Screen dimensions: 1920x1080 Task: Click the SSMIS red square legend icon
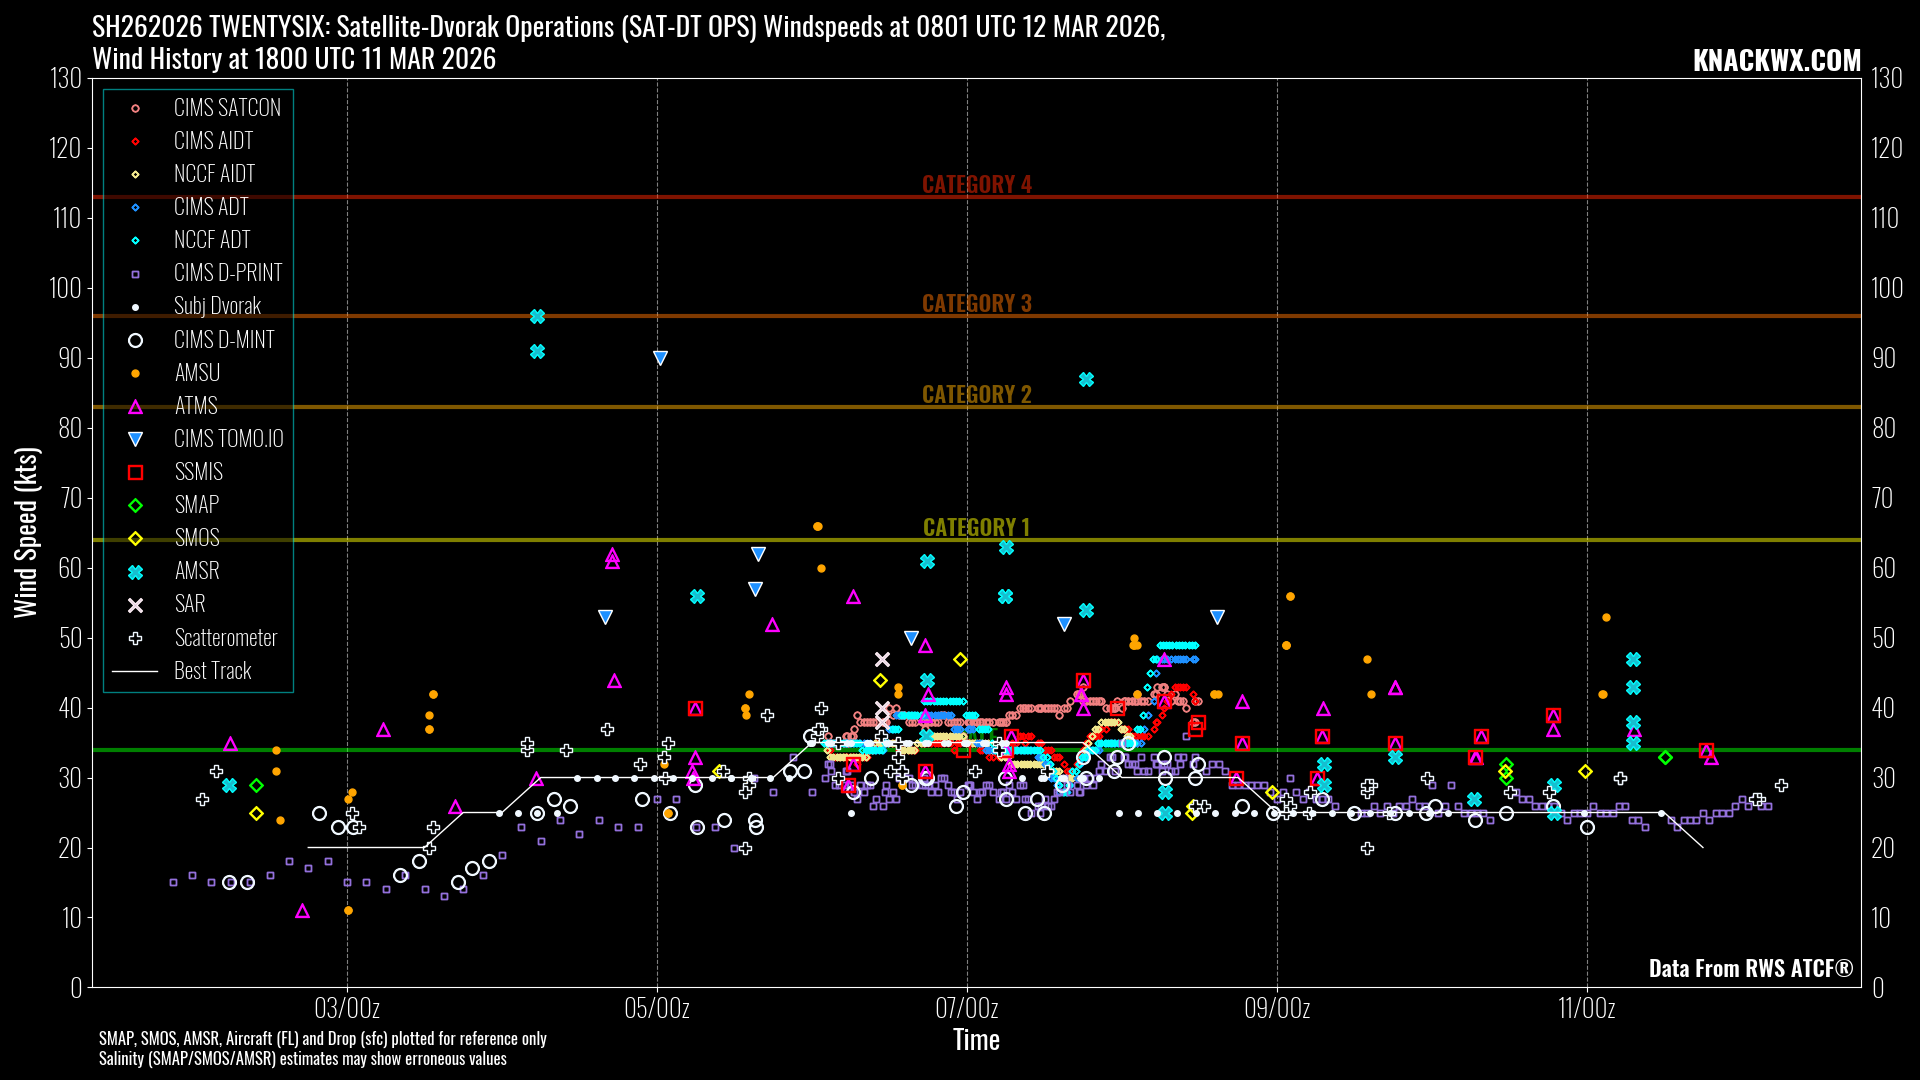click(x=136, y=472)
